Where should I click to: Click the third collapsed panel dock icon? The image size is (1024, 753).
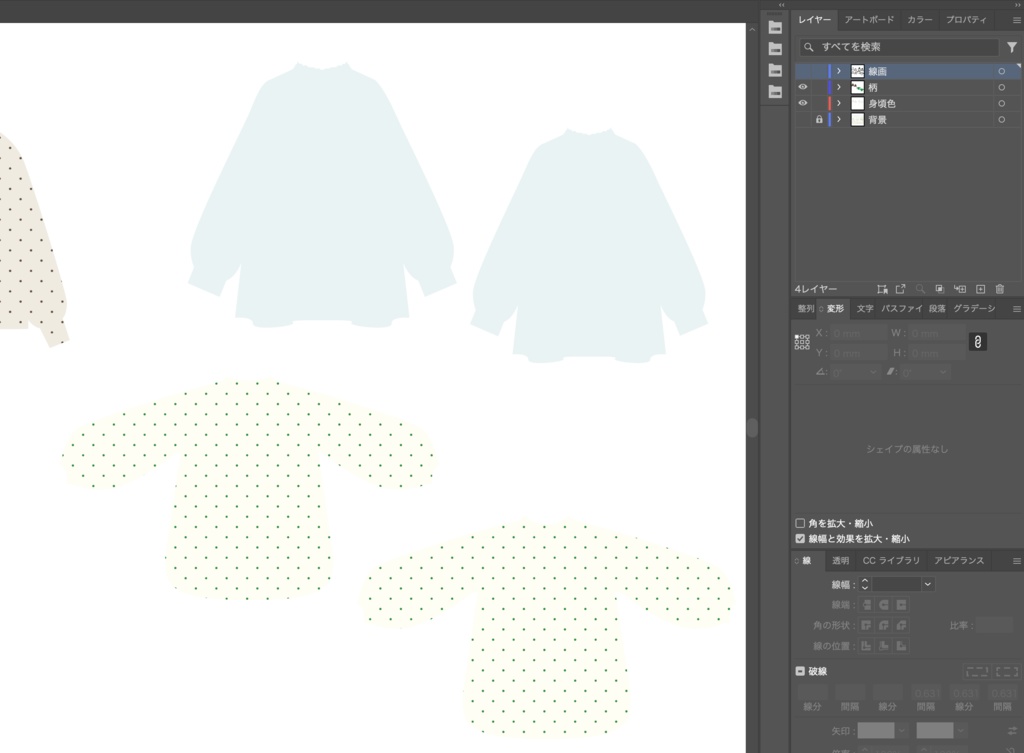tap(775, 71)
